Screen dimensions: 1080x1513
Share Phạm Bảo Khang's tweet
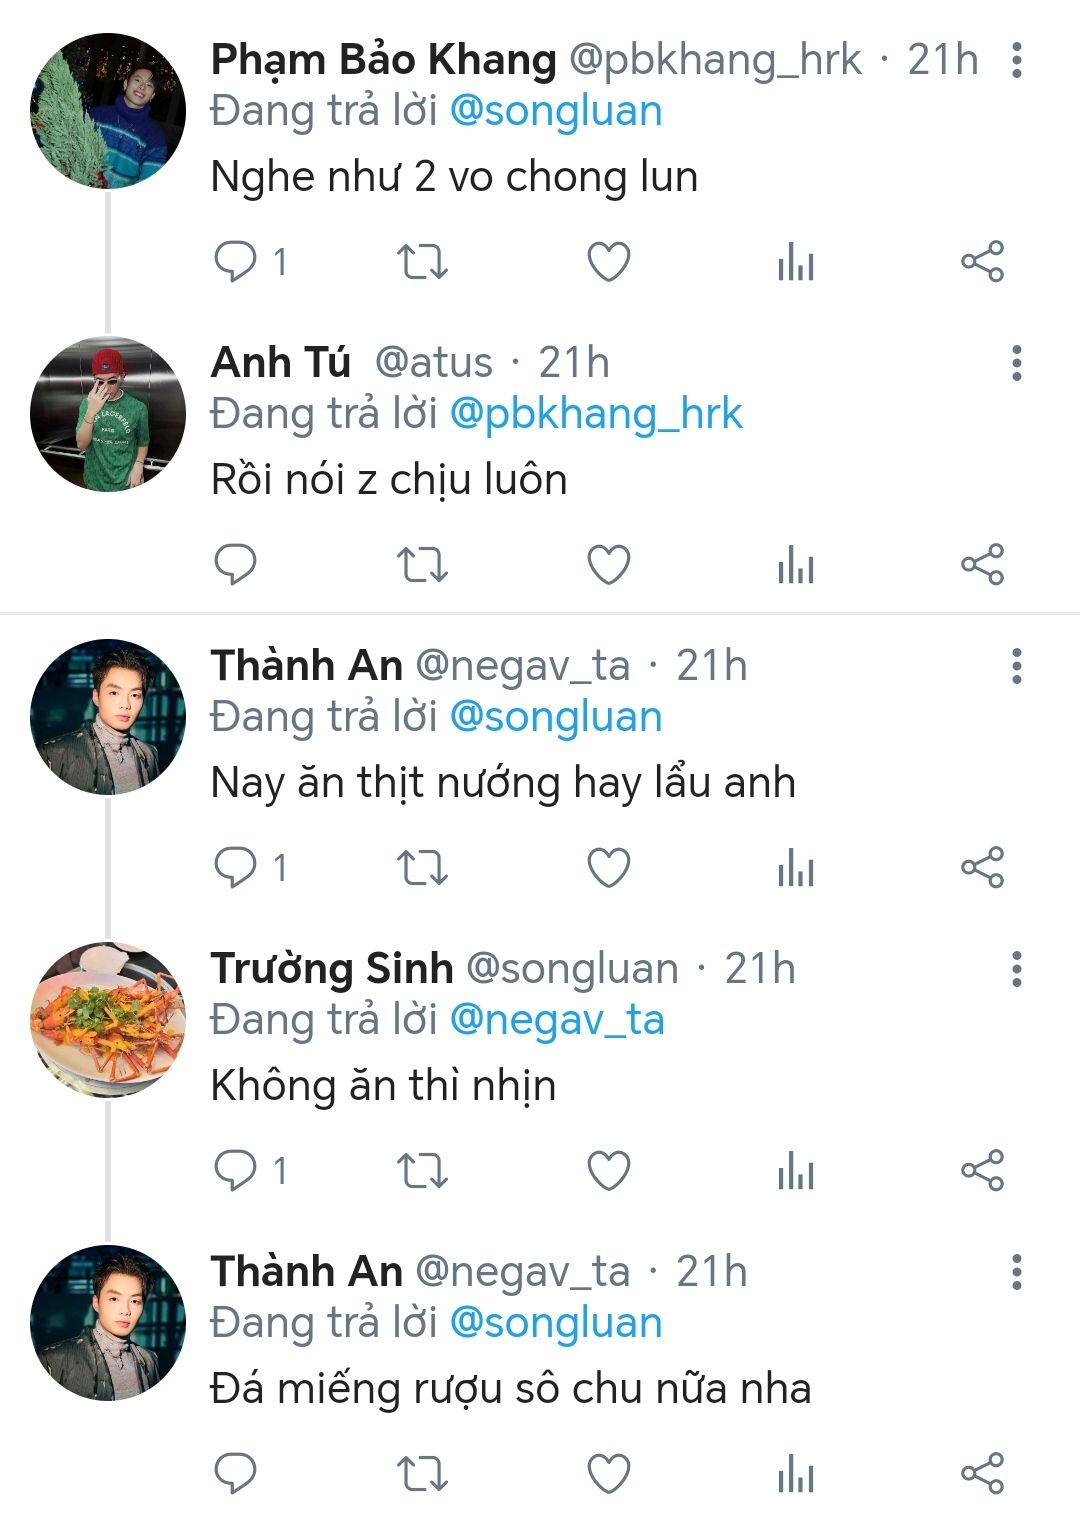(982, 262)
